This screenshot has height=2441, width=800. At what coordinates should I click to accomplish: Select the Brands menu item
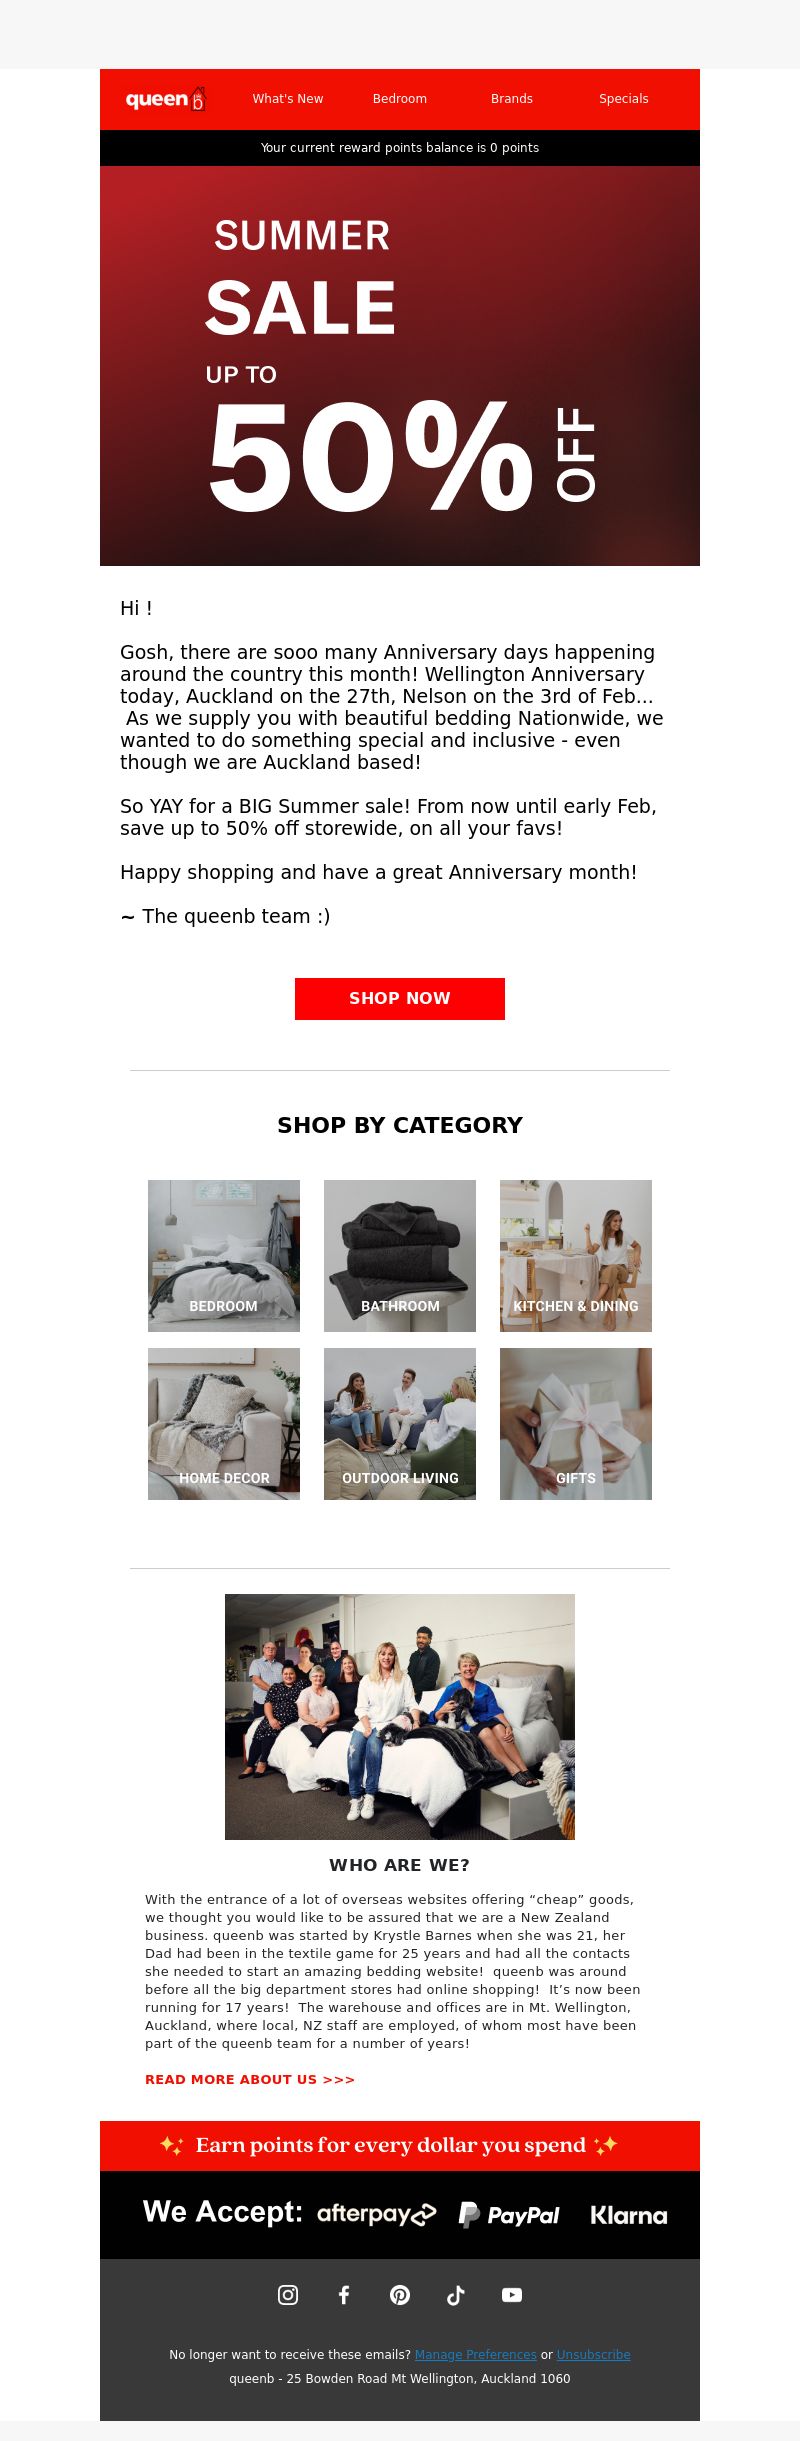coord(512,99)
